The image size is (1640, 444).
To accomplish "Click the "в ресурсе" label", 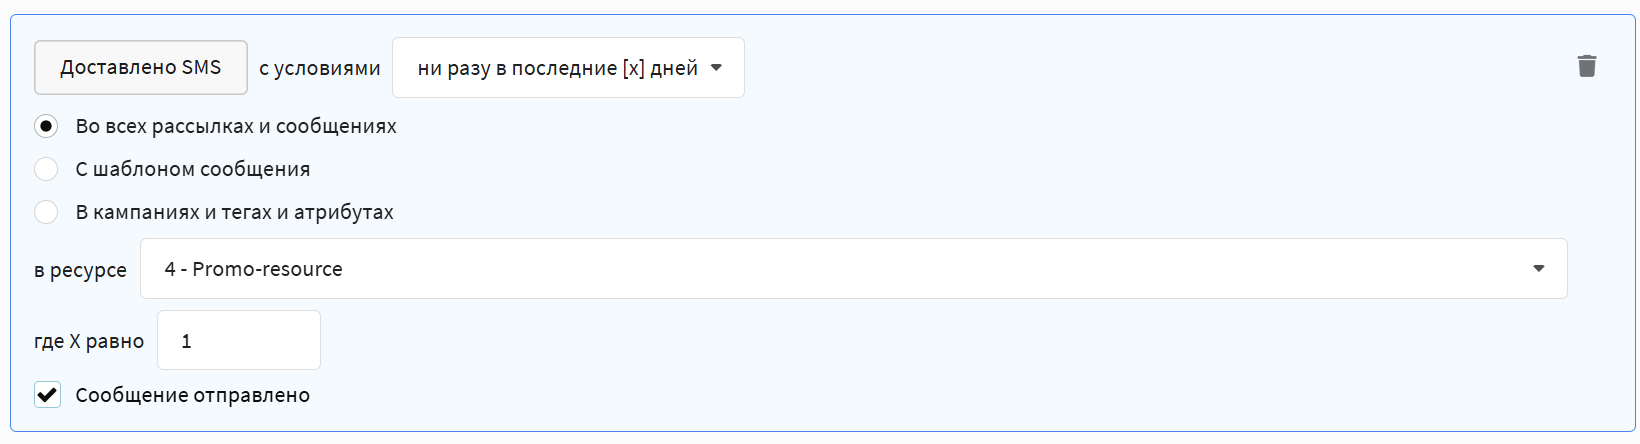I will point(80,270).
